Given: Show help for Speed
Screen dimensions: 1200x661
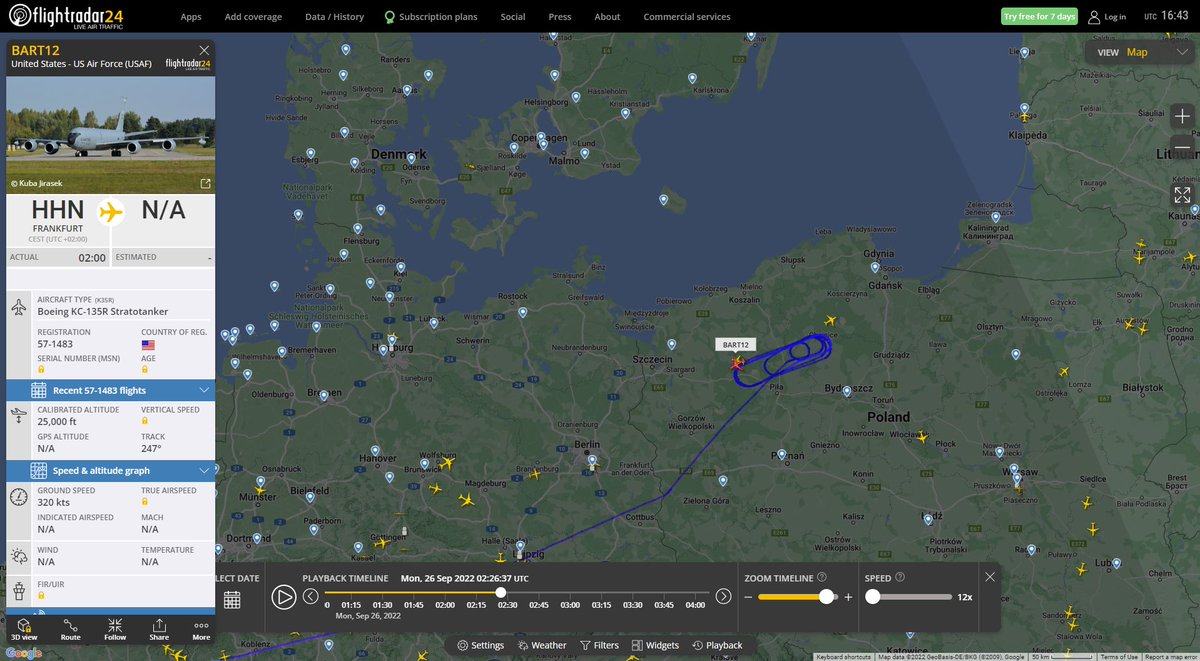Looking at the screenshot, I should (900, 577).
